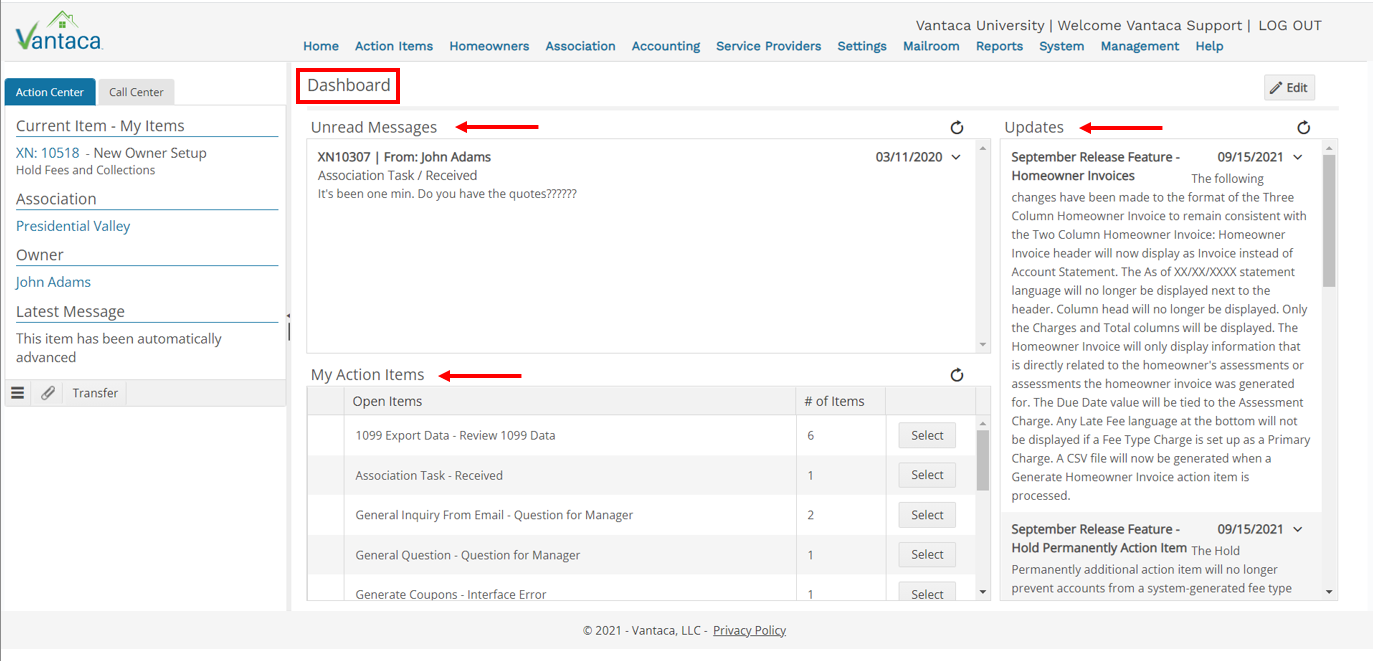Viewport: 1373px width, 661px height.
Task: Open the Presidential Valley association link
Action: (73, 226)
